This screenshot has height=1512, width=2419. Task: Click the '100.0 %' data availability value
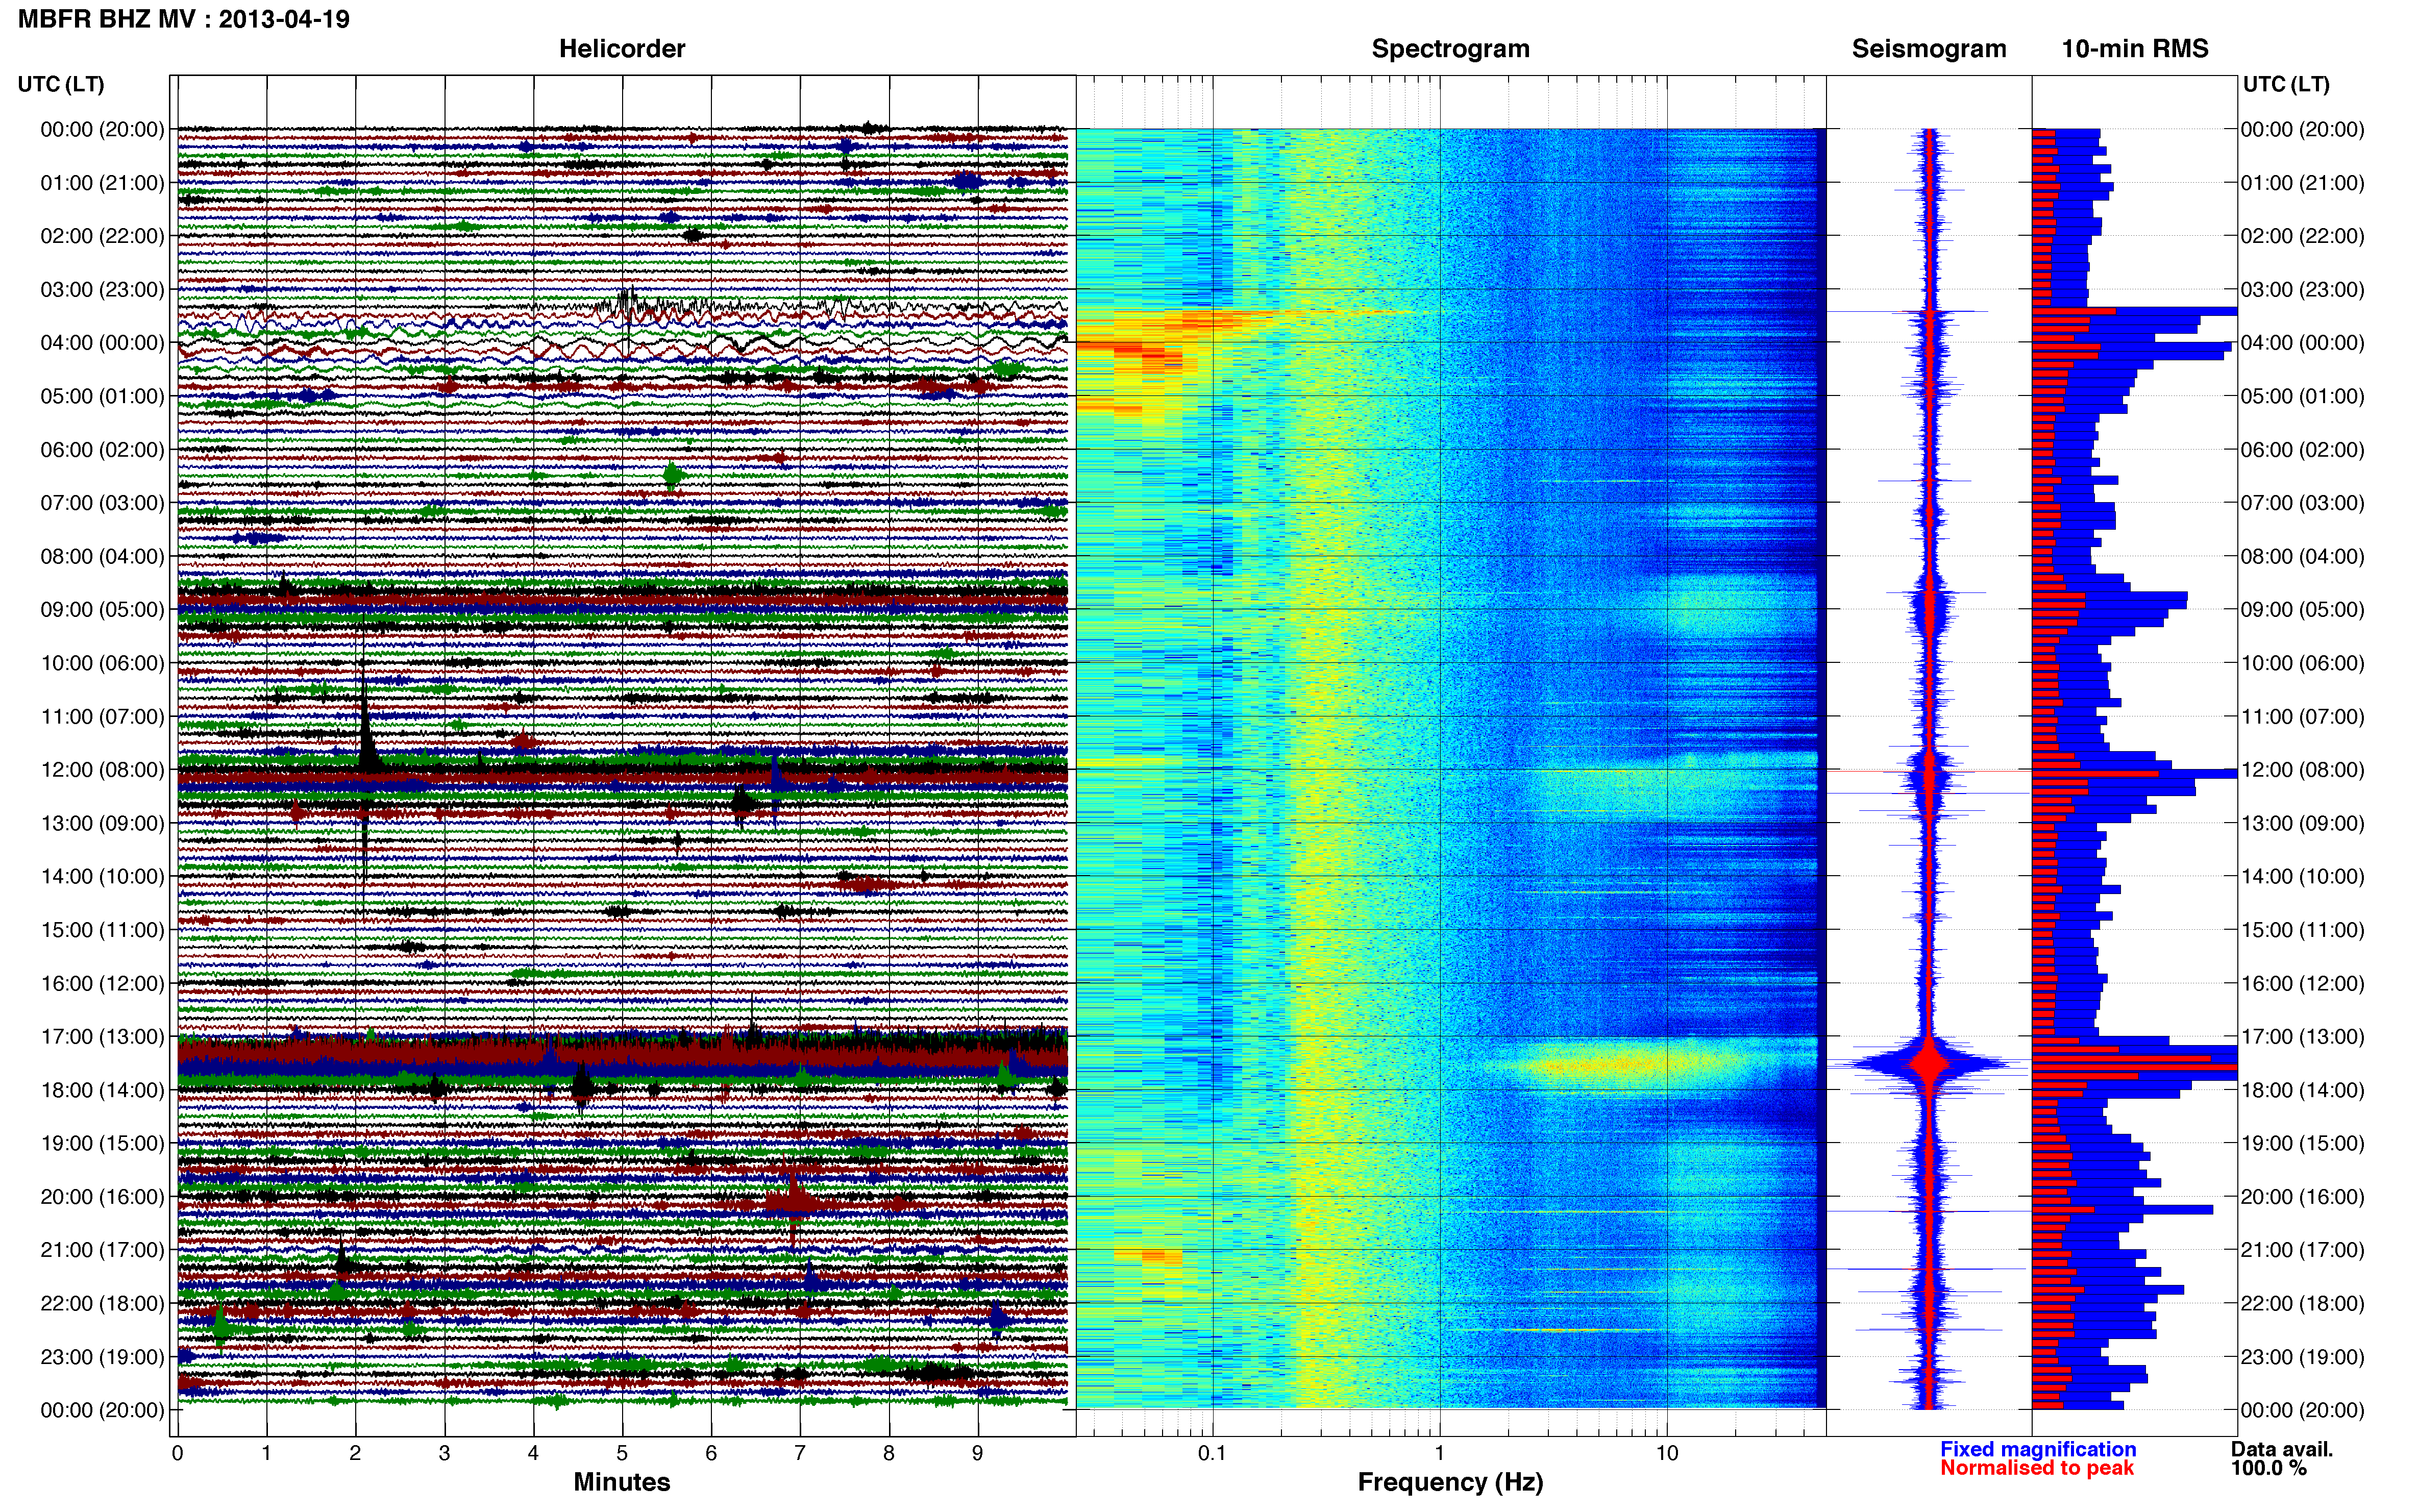click(2268, 1468)
